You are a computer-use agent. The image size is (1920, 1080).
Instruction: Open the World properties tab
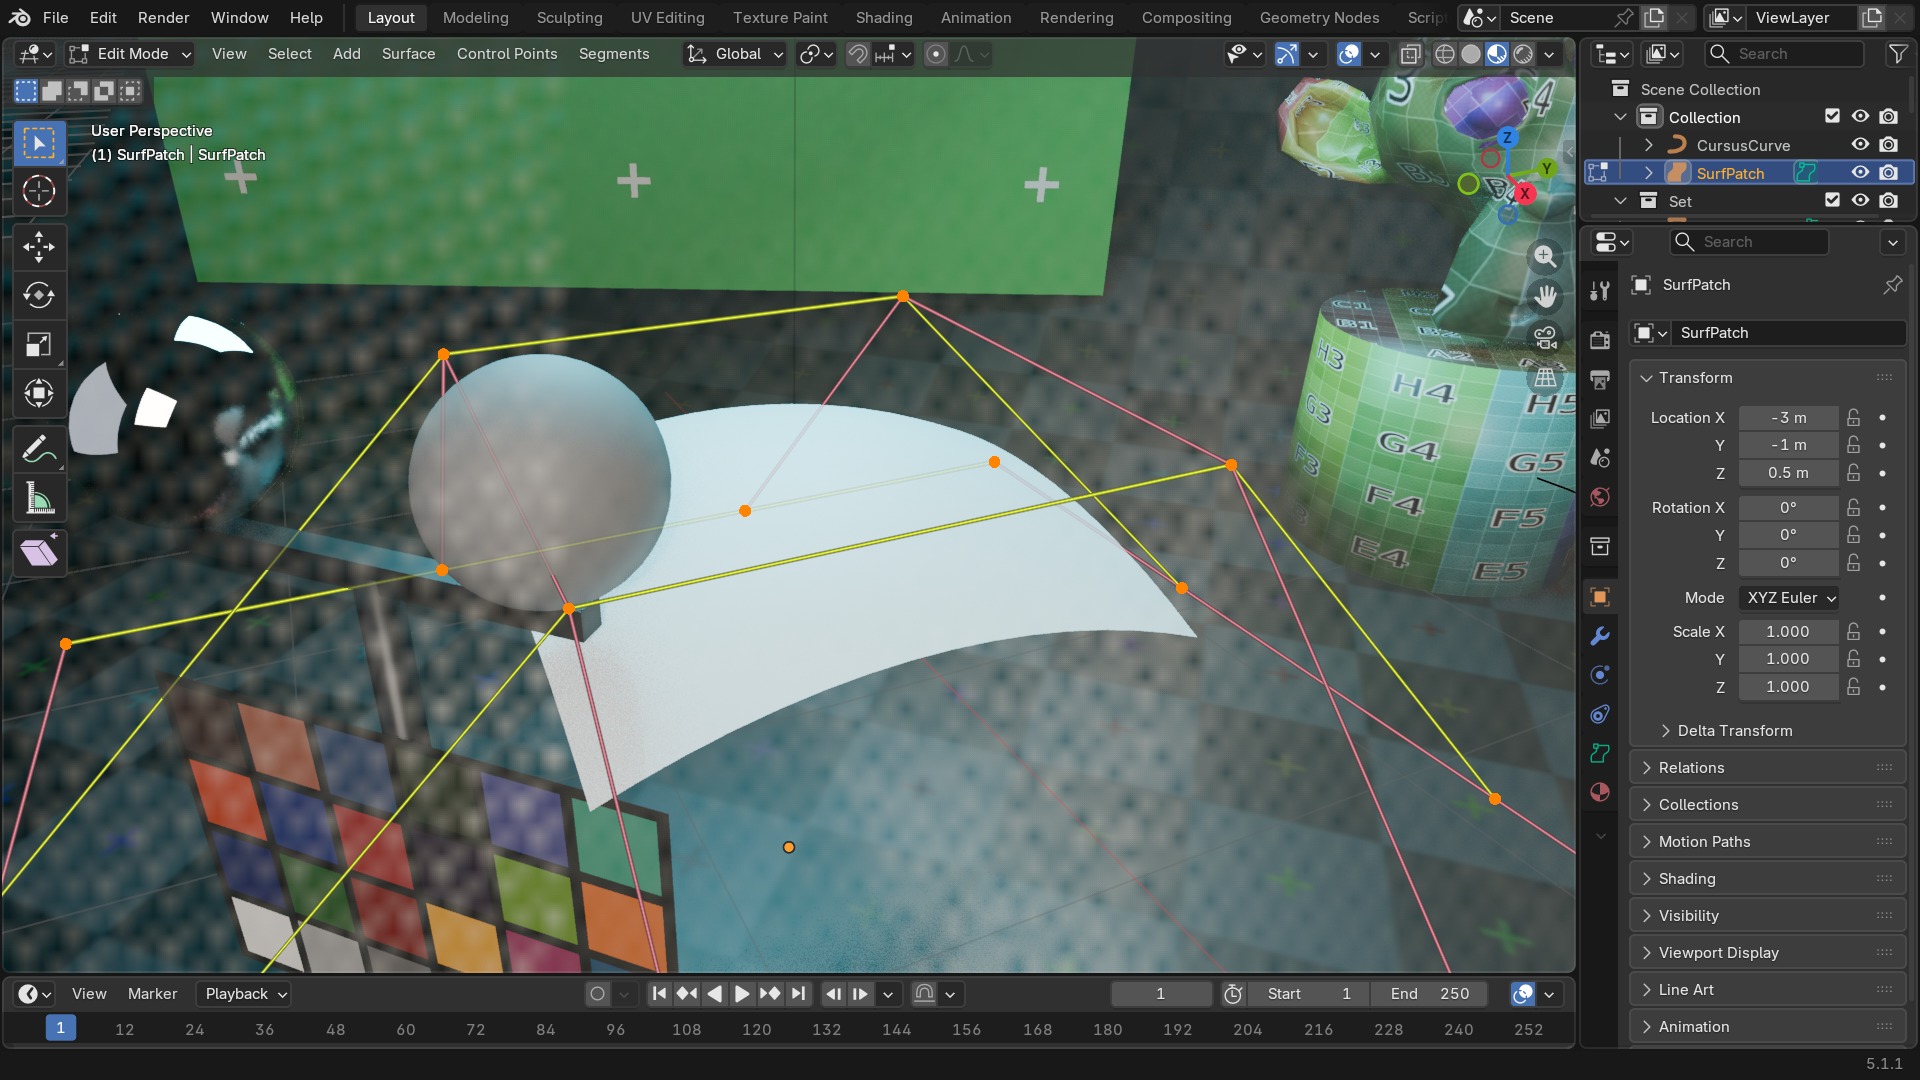click(x=1600, y=497)
